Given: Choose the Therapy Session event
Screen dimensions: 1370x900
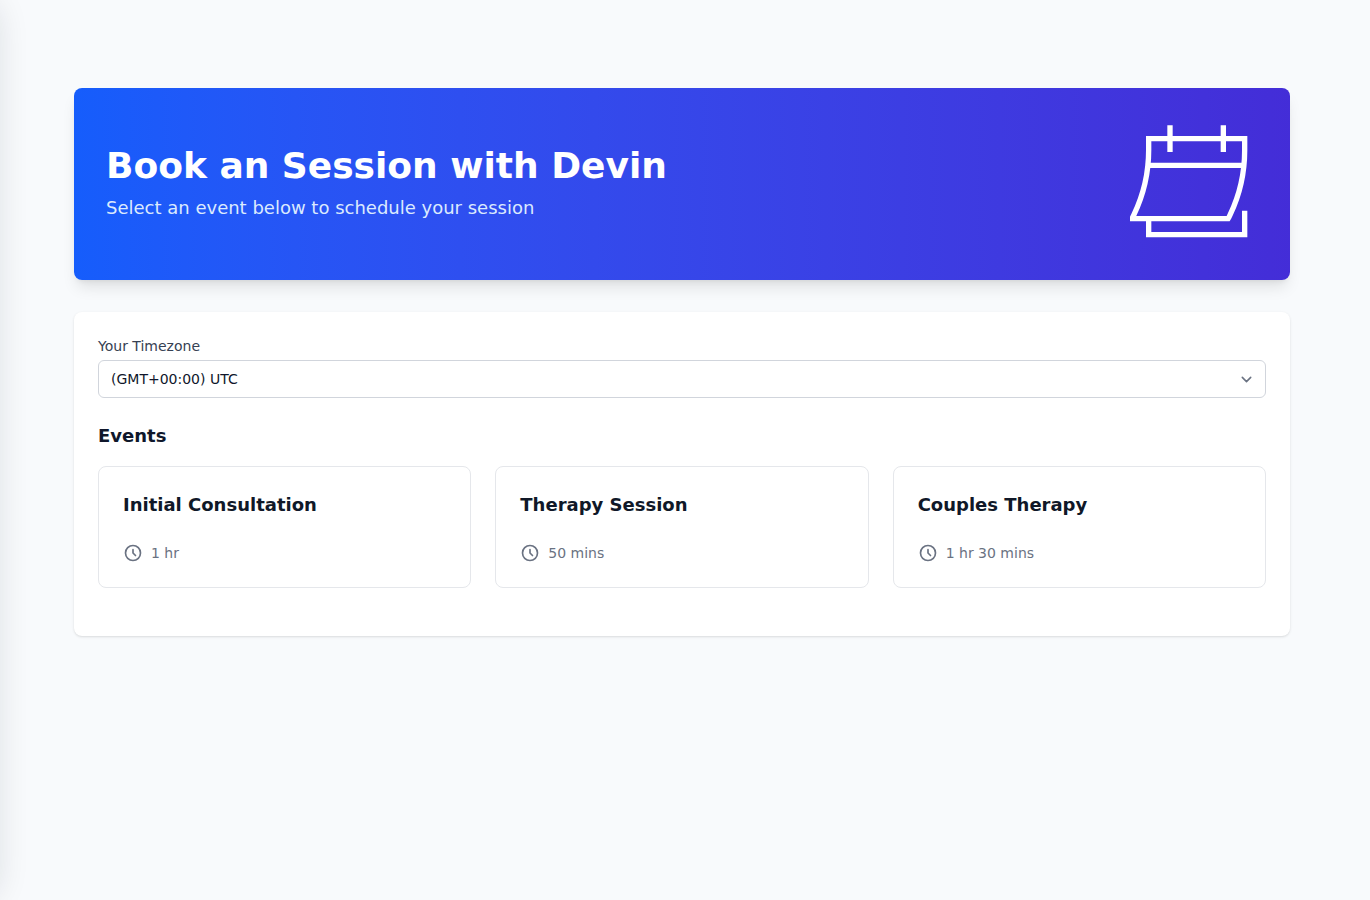Looking at the screenshot, I should tap(681, 526).
